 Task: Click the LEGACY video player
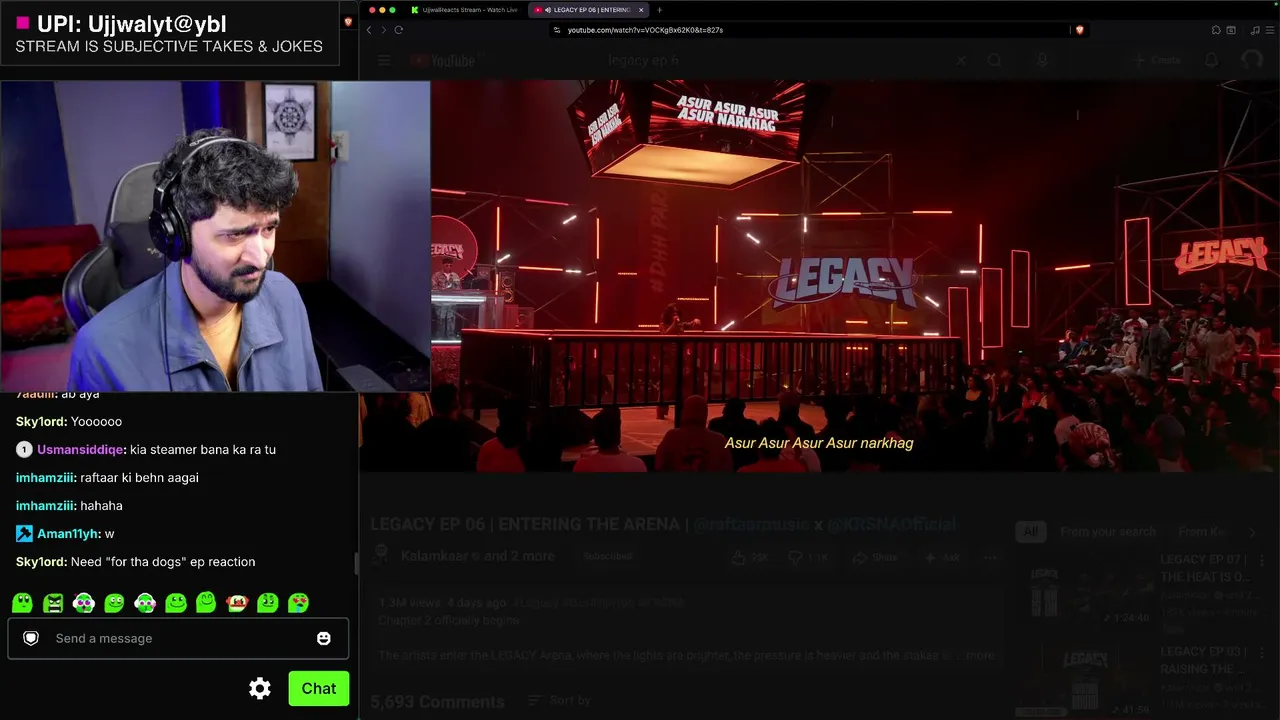819,276
